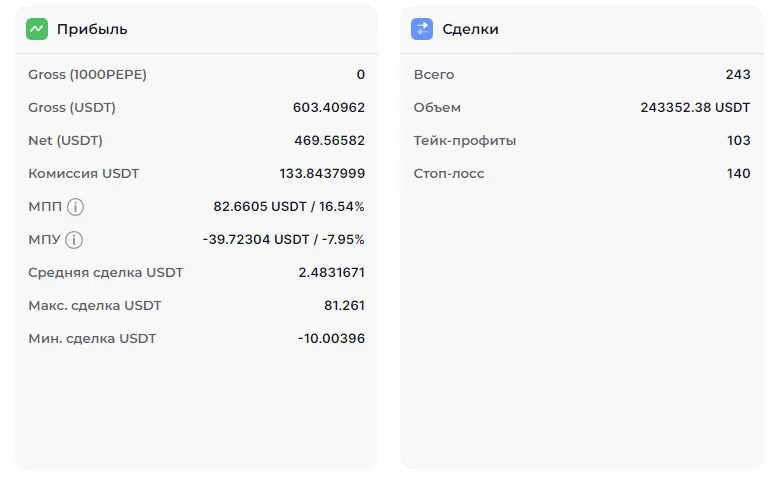Click the green profit chart icon
774x479 pixels.
tap(37, 29)
